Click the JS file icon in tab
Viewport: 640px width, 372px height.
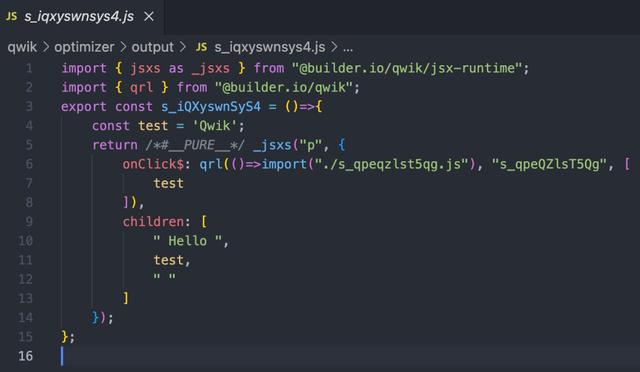(x=11, y=16)
